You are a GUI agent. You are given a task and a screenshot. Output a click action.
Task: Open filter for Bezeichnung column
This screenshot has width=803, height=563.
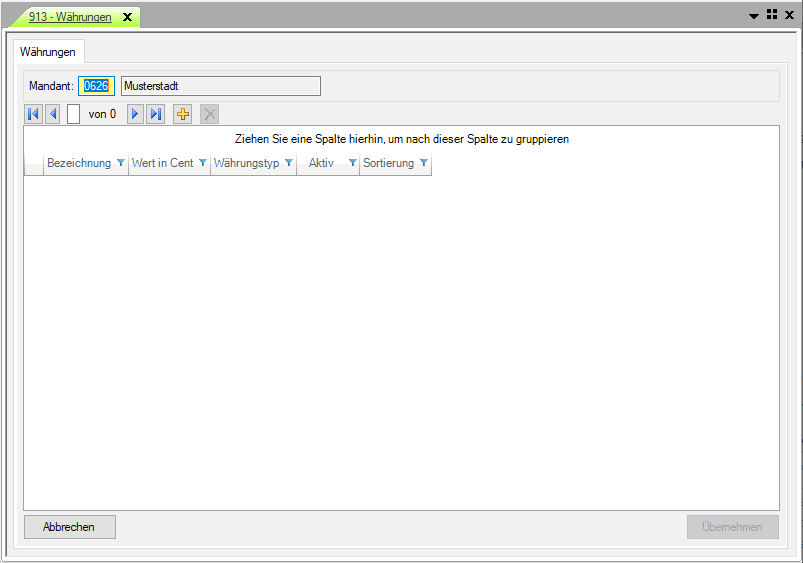120,163
